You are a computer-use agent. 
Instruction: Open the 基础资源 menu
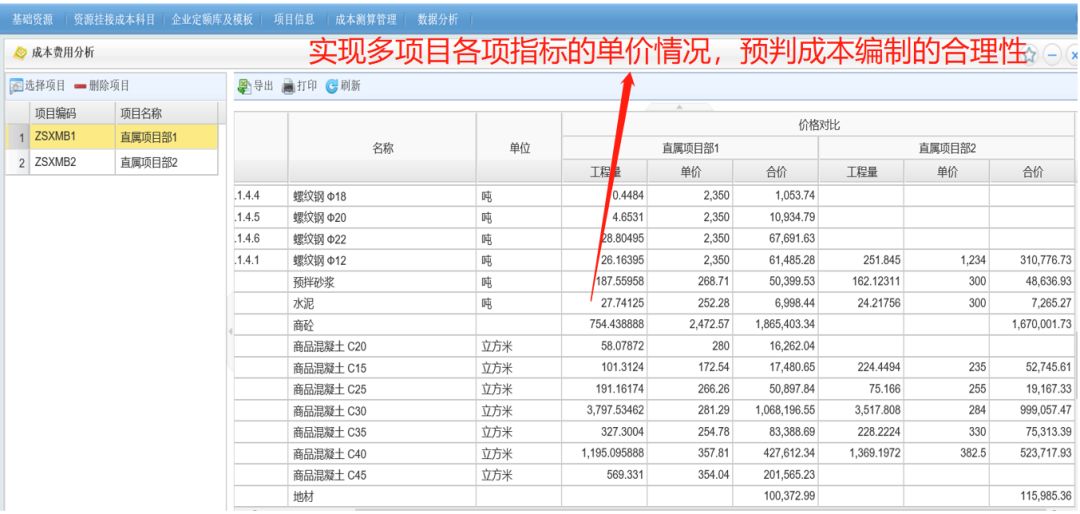[32, 18]
